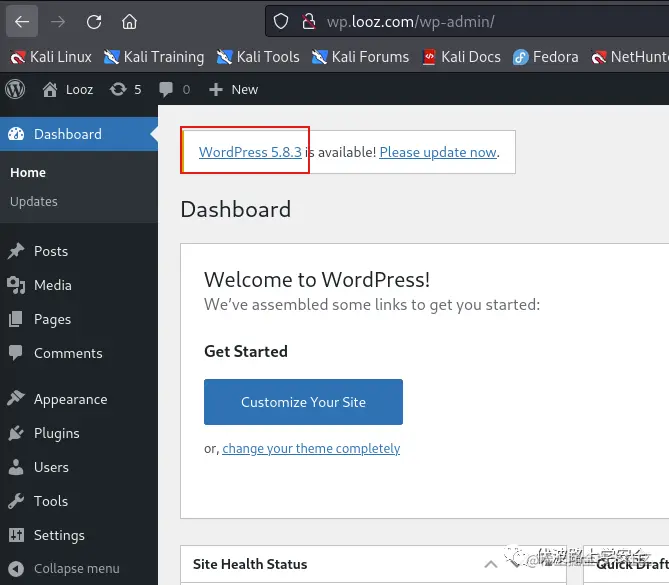Open Media menu item

(79, 285)
